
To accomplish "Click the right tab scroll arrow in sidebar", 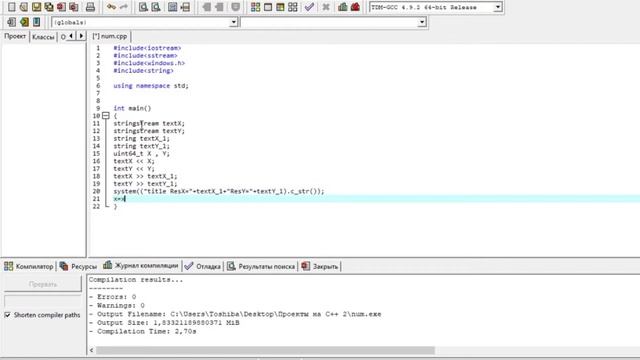I will pos(81,36).
